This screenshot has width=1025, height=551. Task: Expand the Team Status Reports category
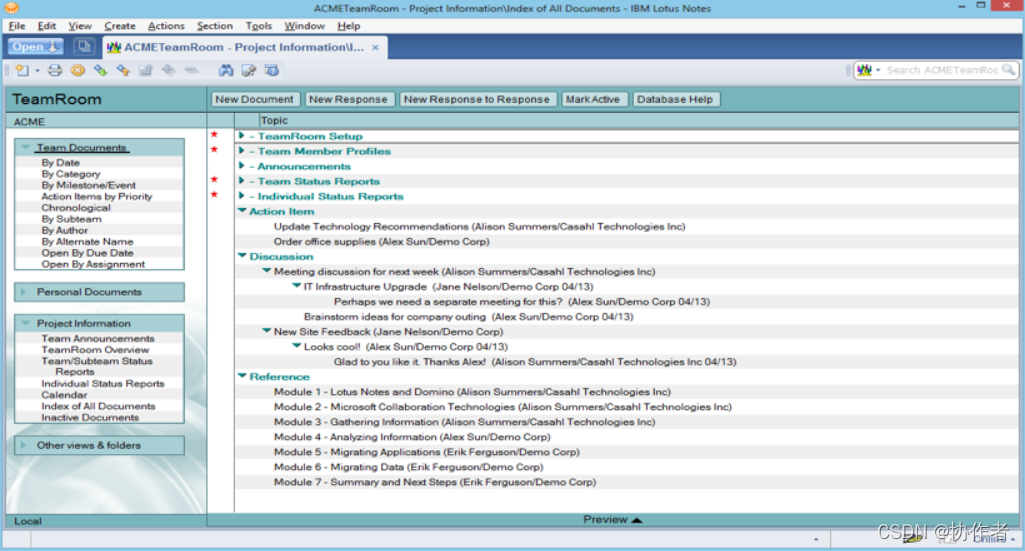(x=242, y=180)
